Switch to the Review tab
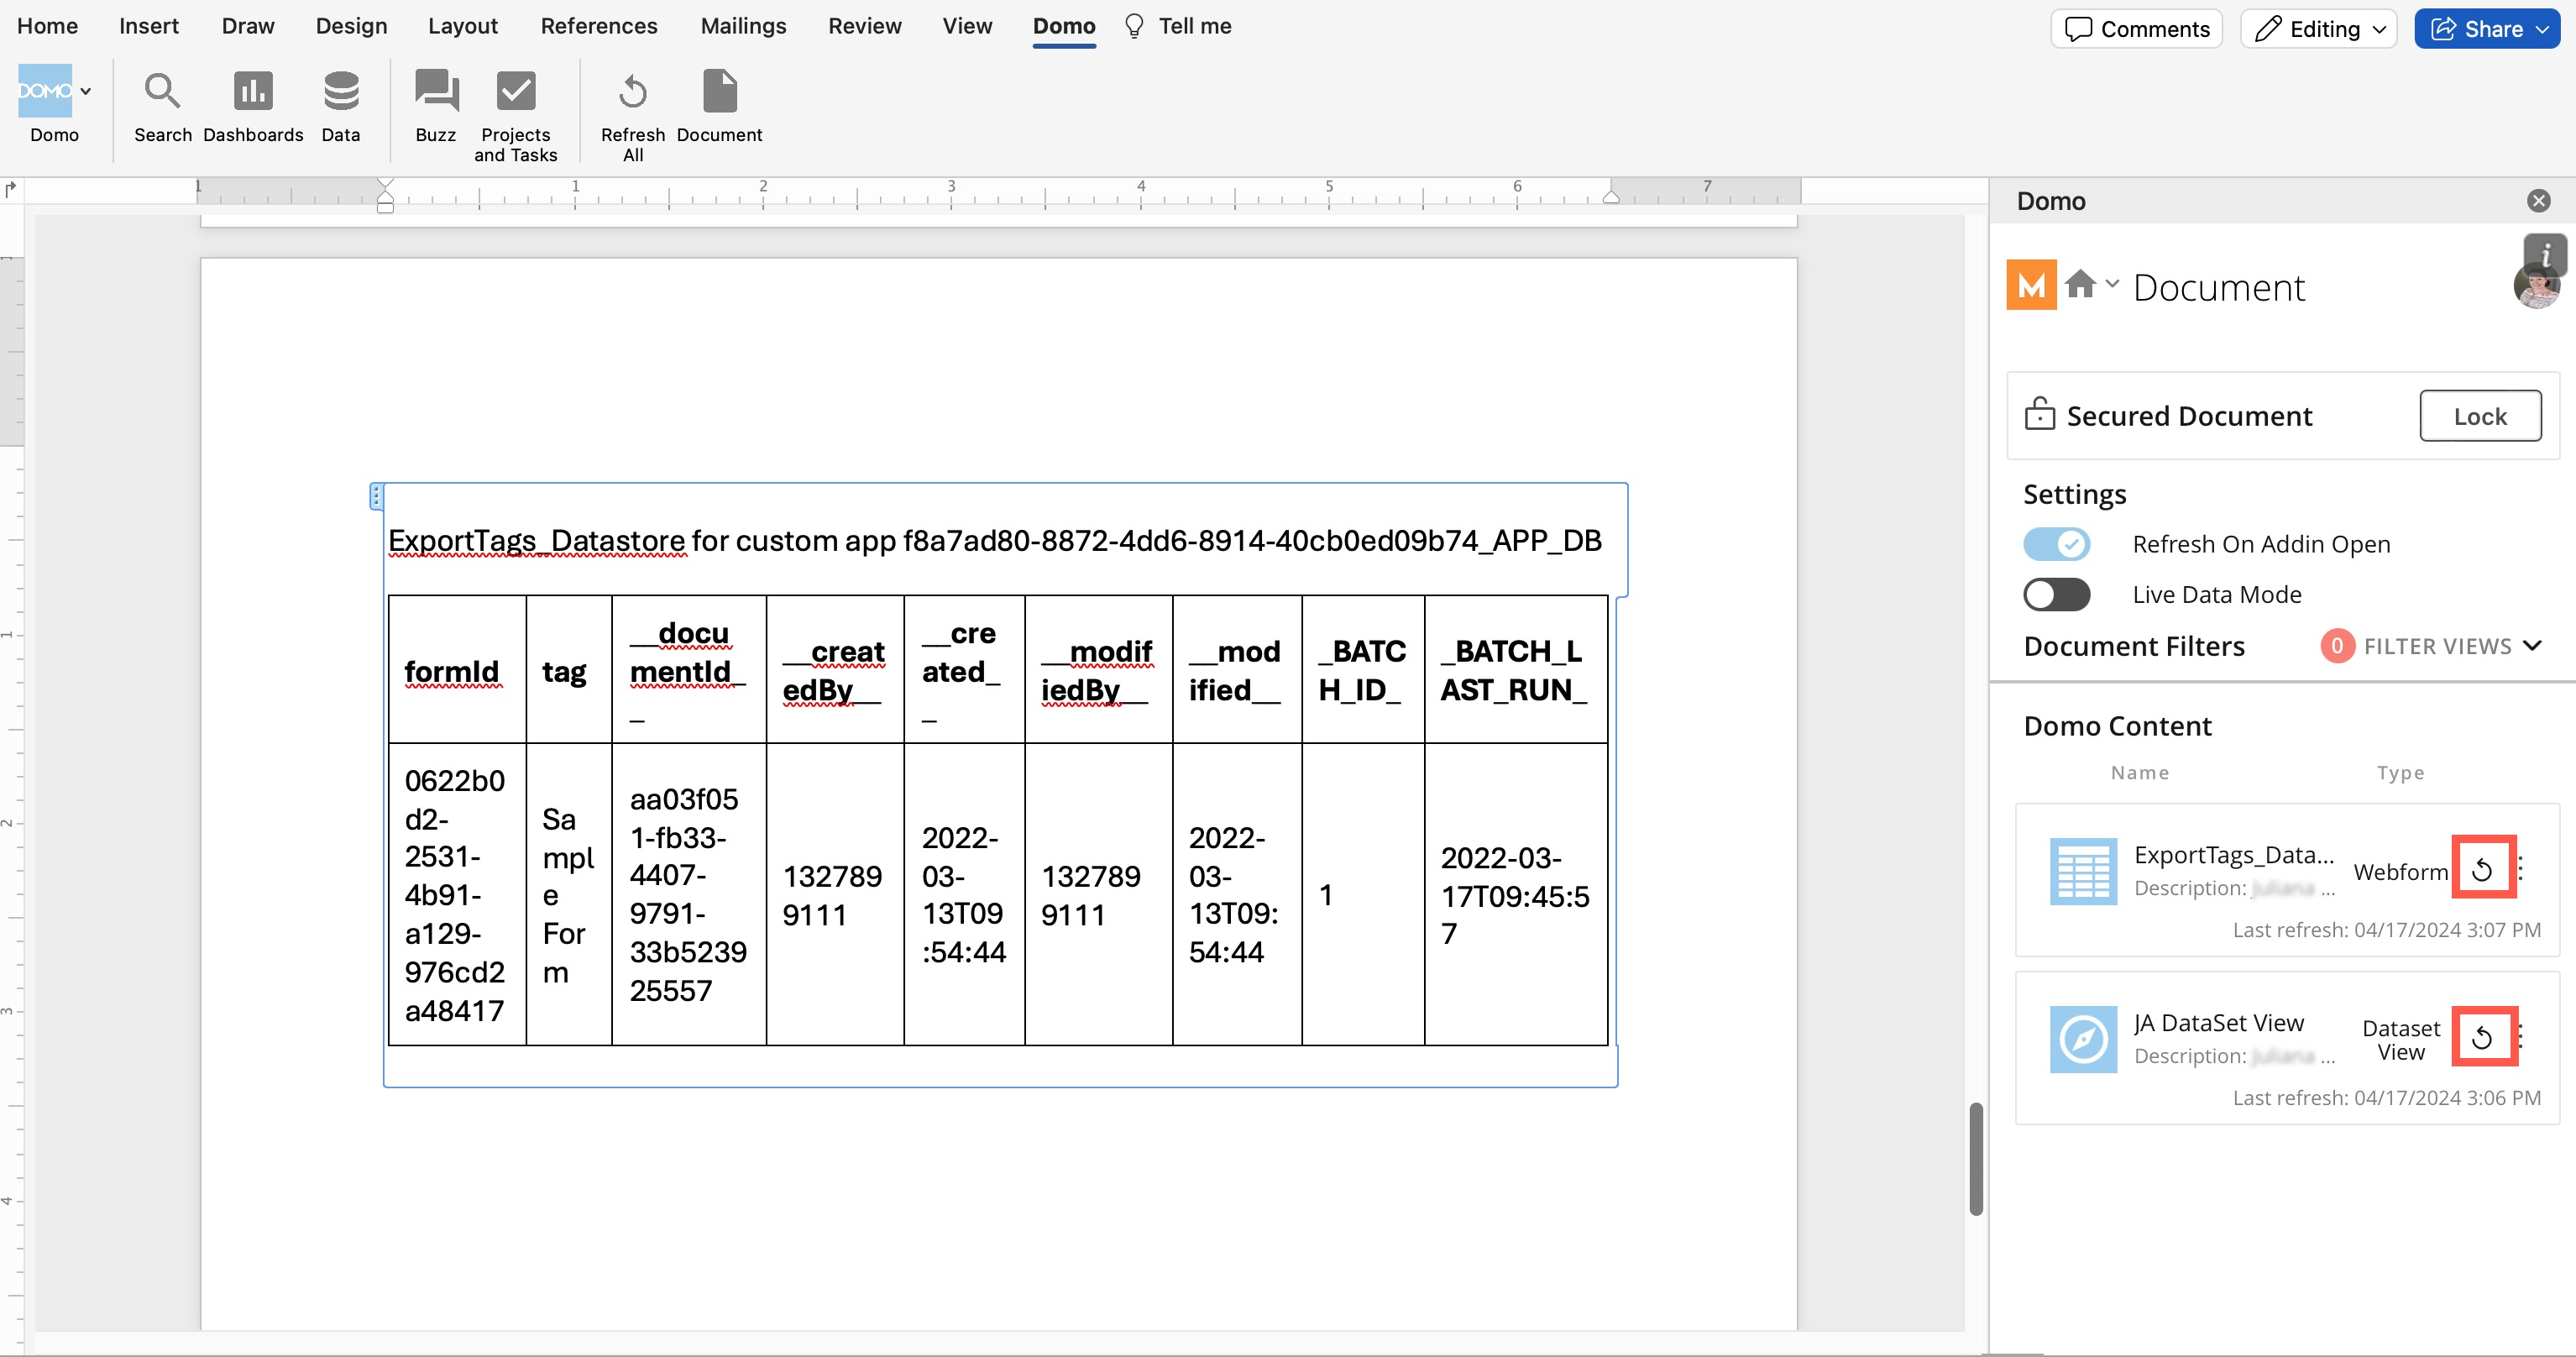This screenshot has height=1357, width=2576. tap(864, 26)
